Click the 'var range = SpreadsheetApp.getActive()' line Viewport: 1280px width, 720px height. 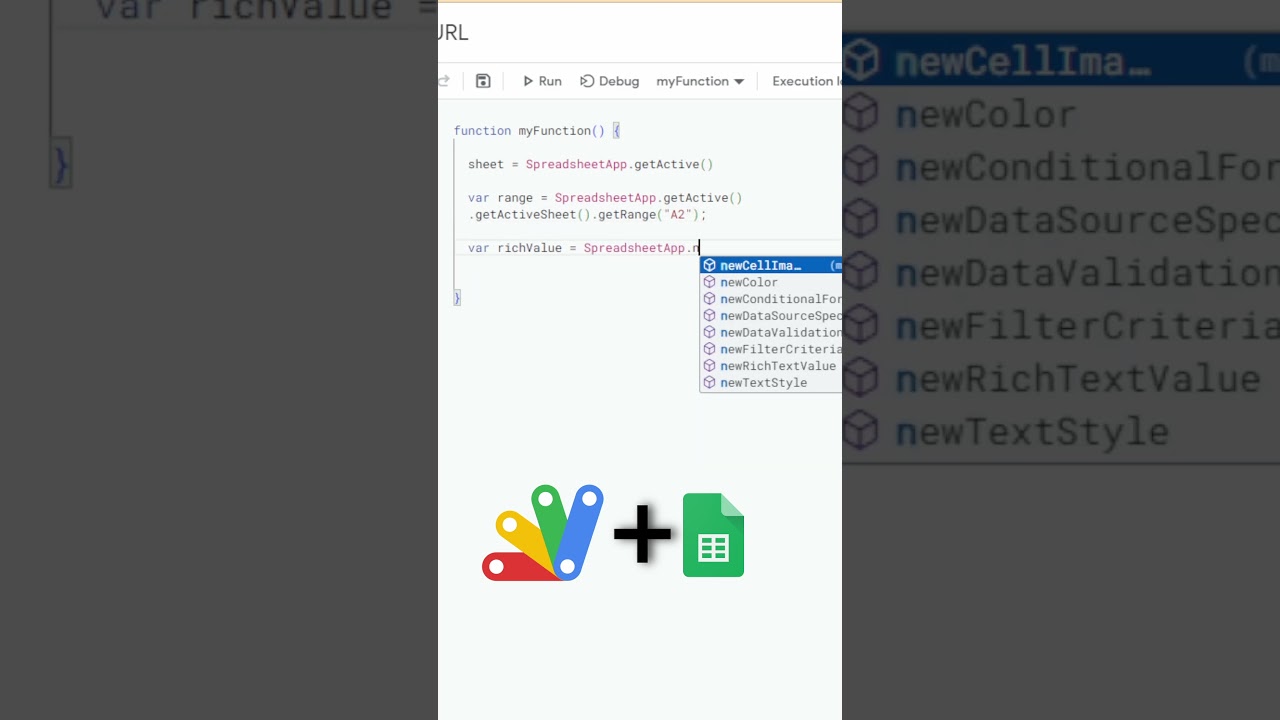[605, 198]
